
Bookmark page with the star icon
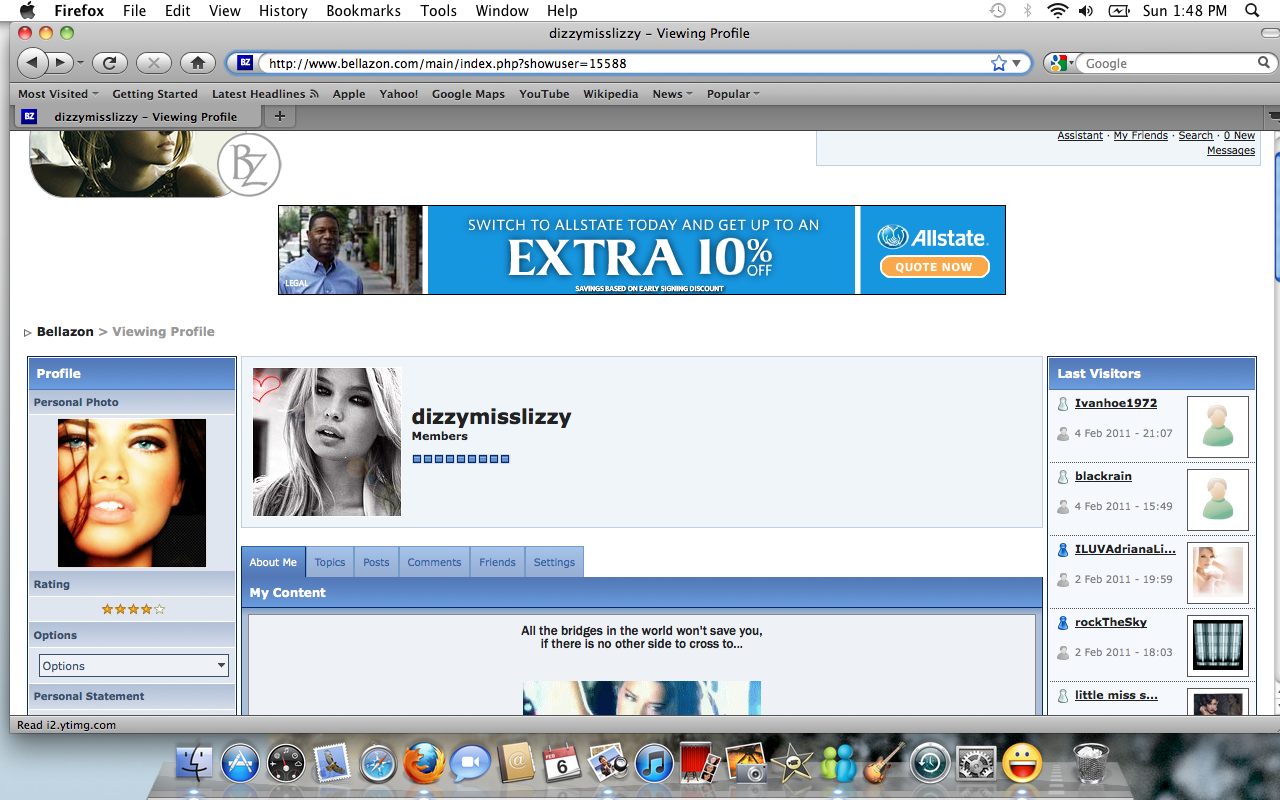[x=998, y=63]
